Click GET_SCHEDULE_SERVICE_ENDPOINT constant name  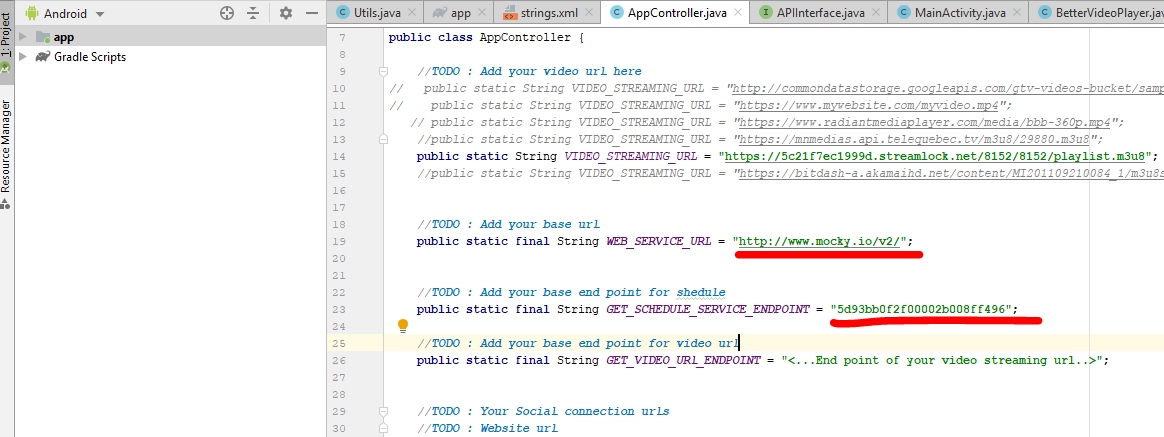[x=707, y=309]
